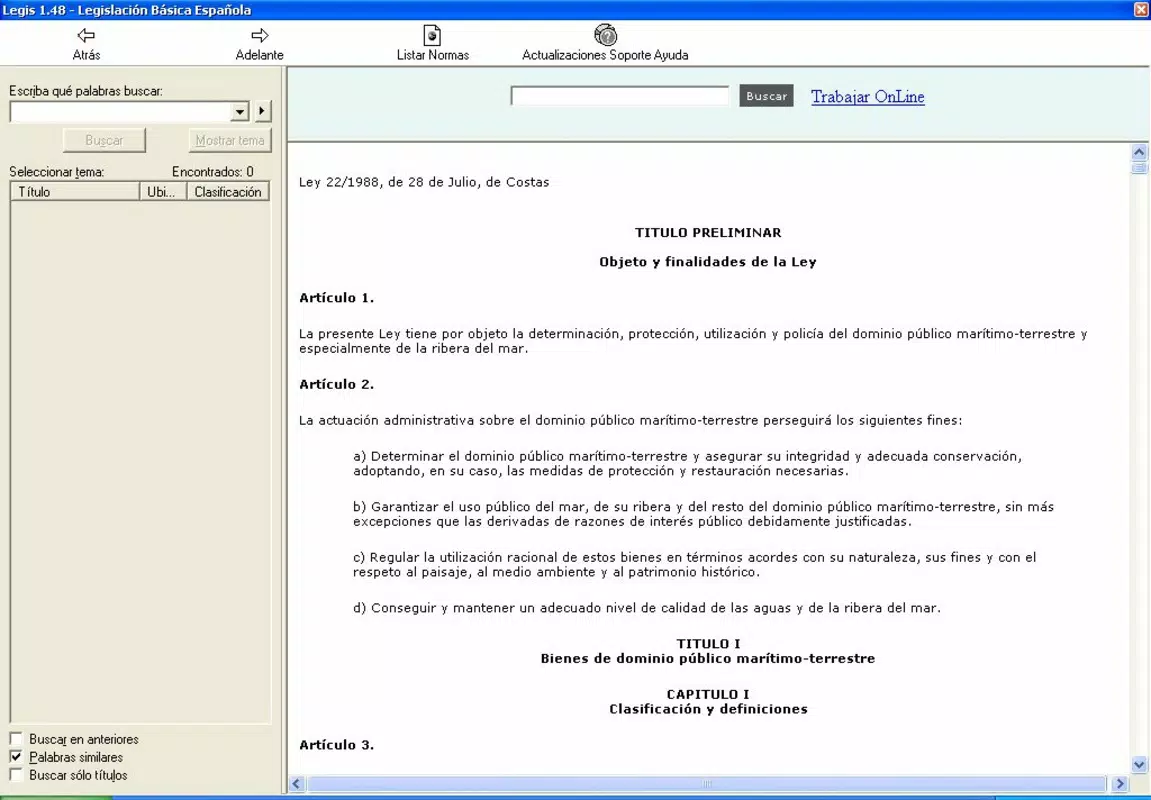Click the left panel Buscar button
Screen dimensions: 1151x800
pos(104,140)
